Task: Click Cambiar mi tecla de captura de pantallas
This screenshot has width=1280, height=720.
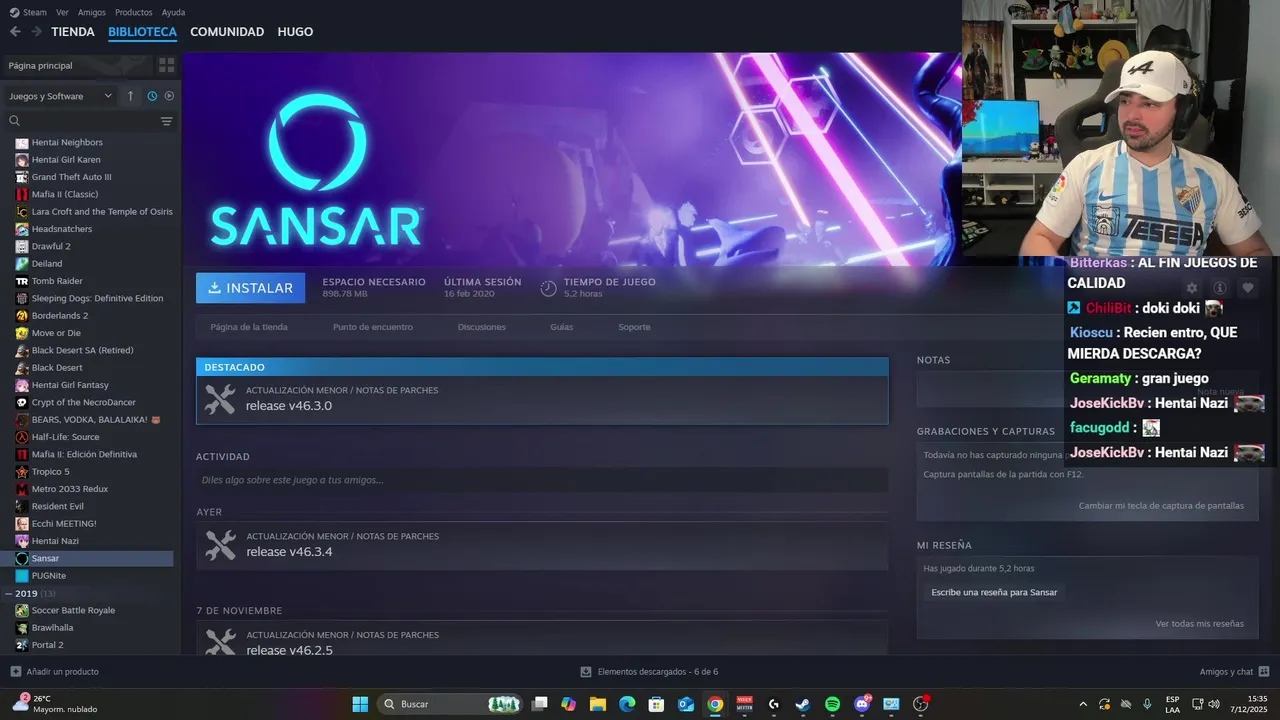Action: pyautogui.click(x=1161, y=506)
